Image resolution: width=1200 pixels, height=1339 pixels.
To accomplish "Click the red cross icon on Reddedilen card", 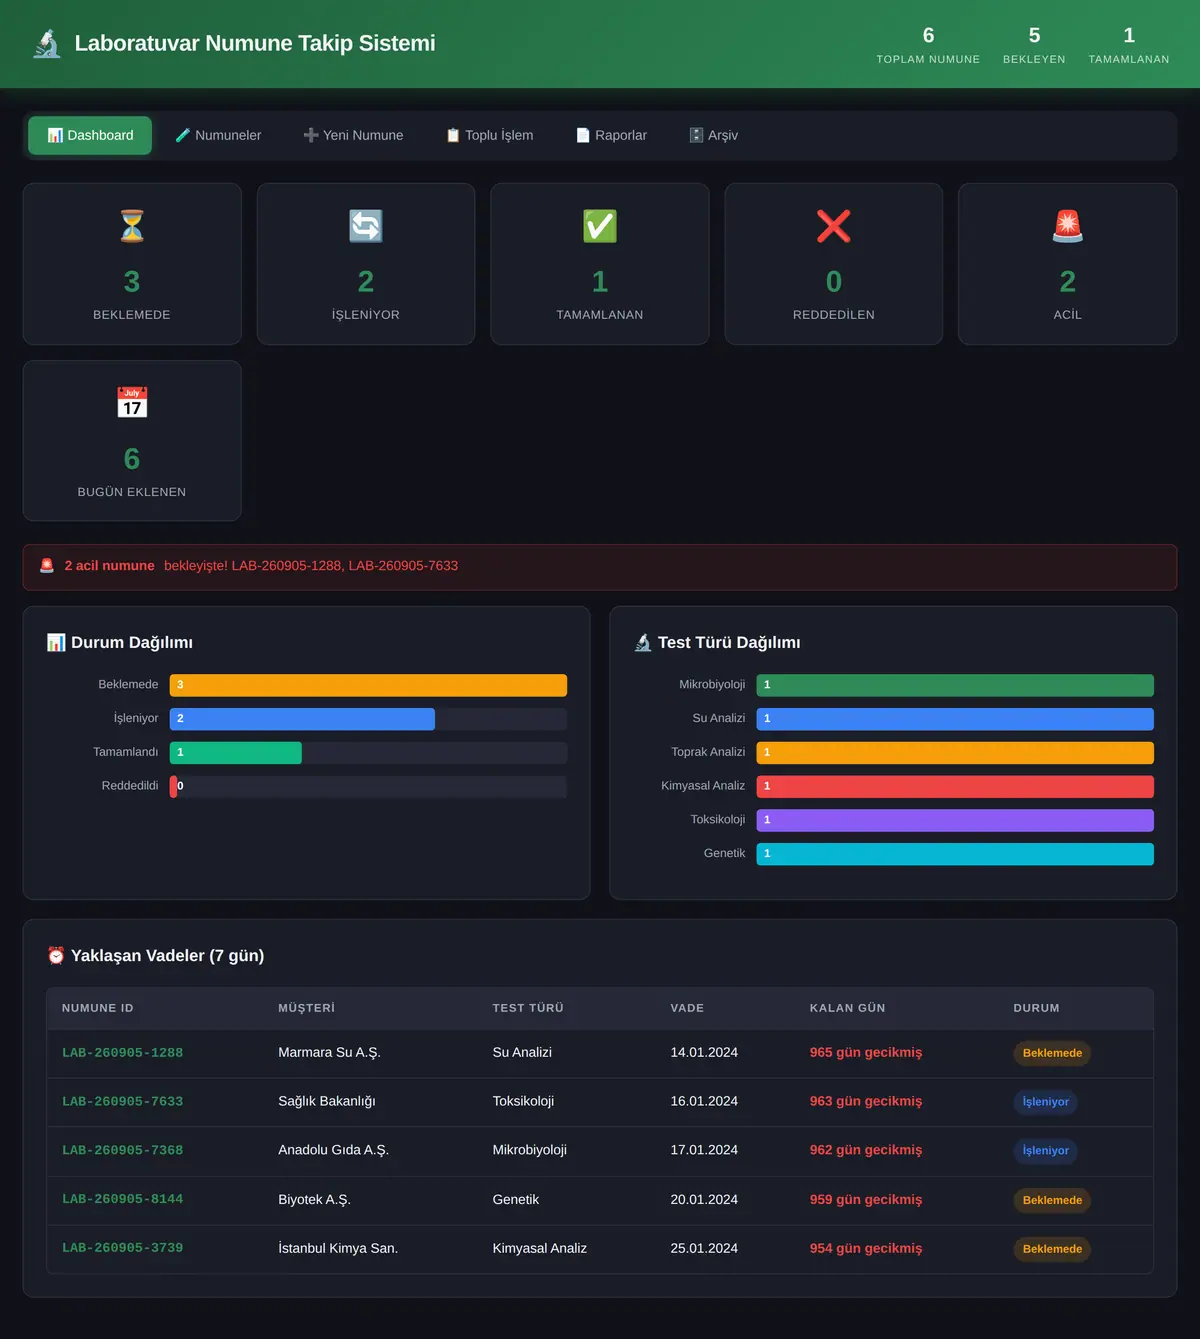I will (834, 226).
